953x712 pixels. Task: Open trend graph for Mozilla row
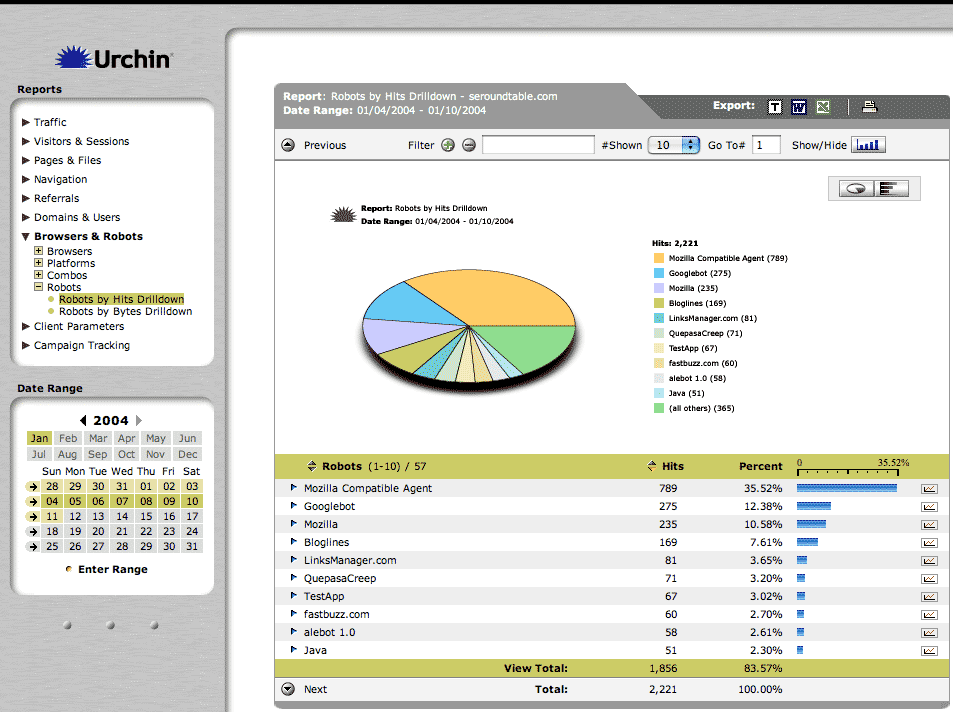(x=929, y=525)
